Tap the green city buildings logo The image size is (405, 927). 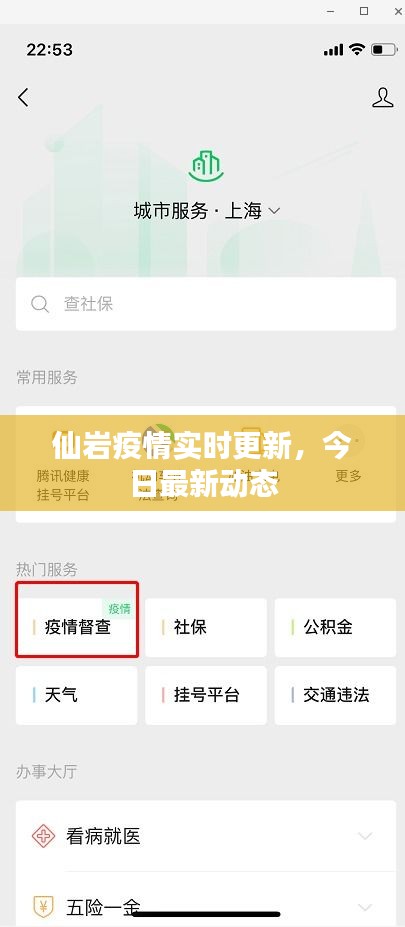206,166
